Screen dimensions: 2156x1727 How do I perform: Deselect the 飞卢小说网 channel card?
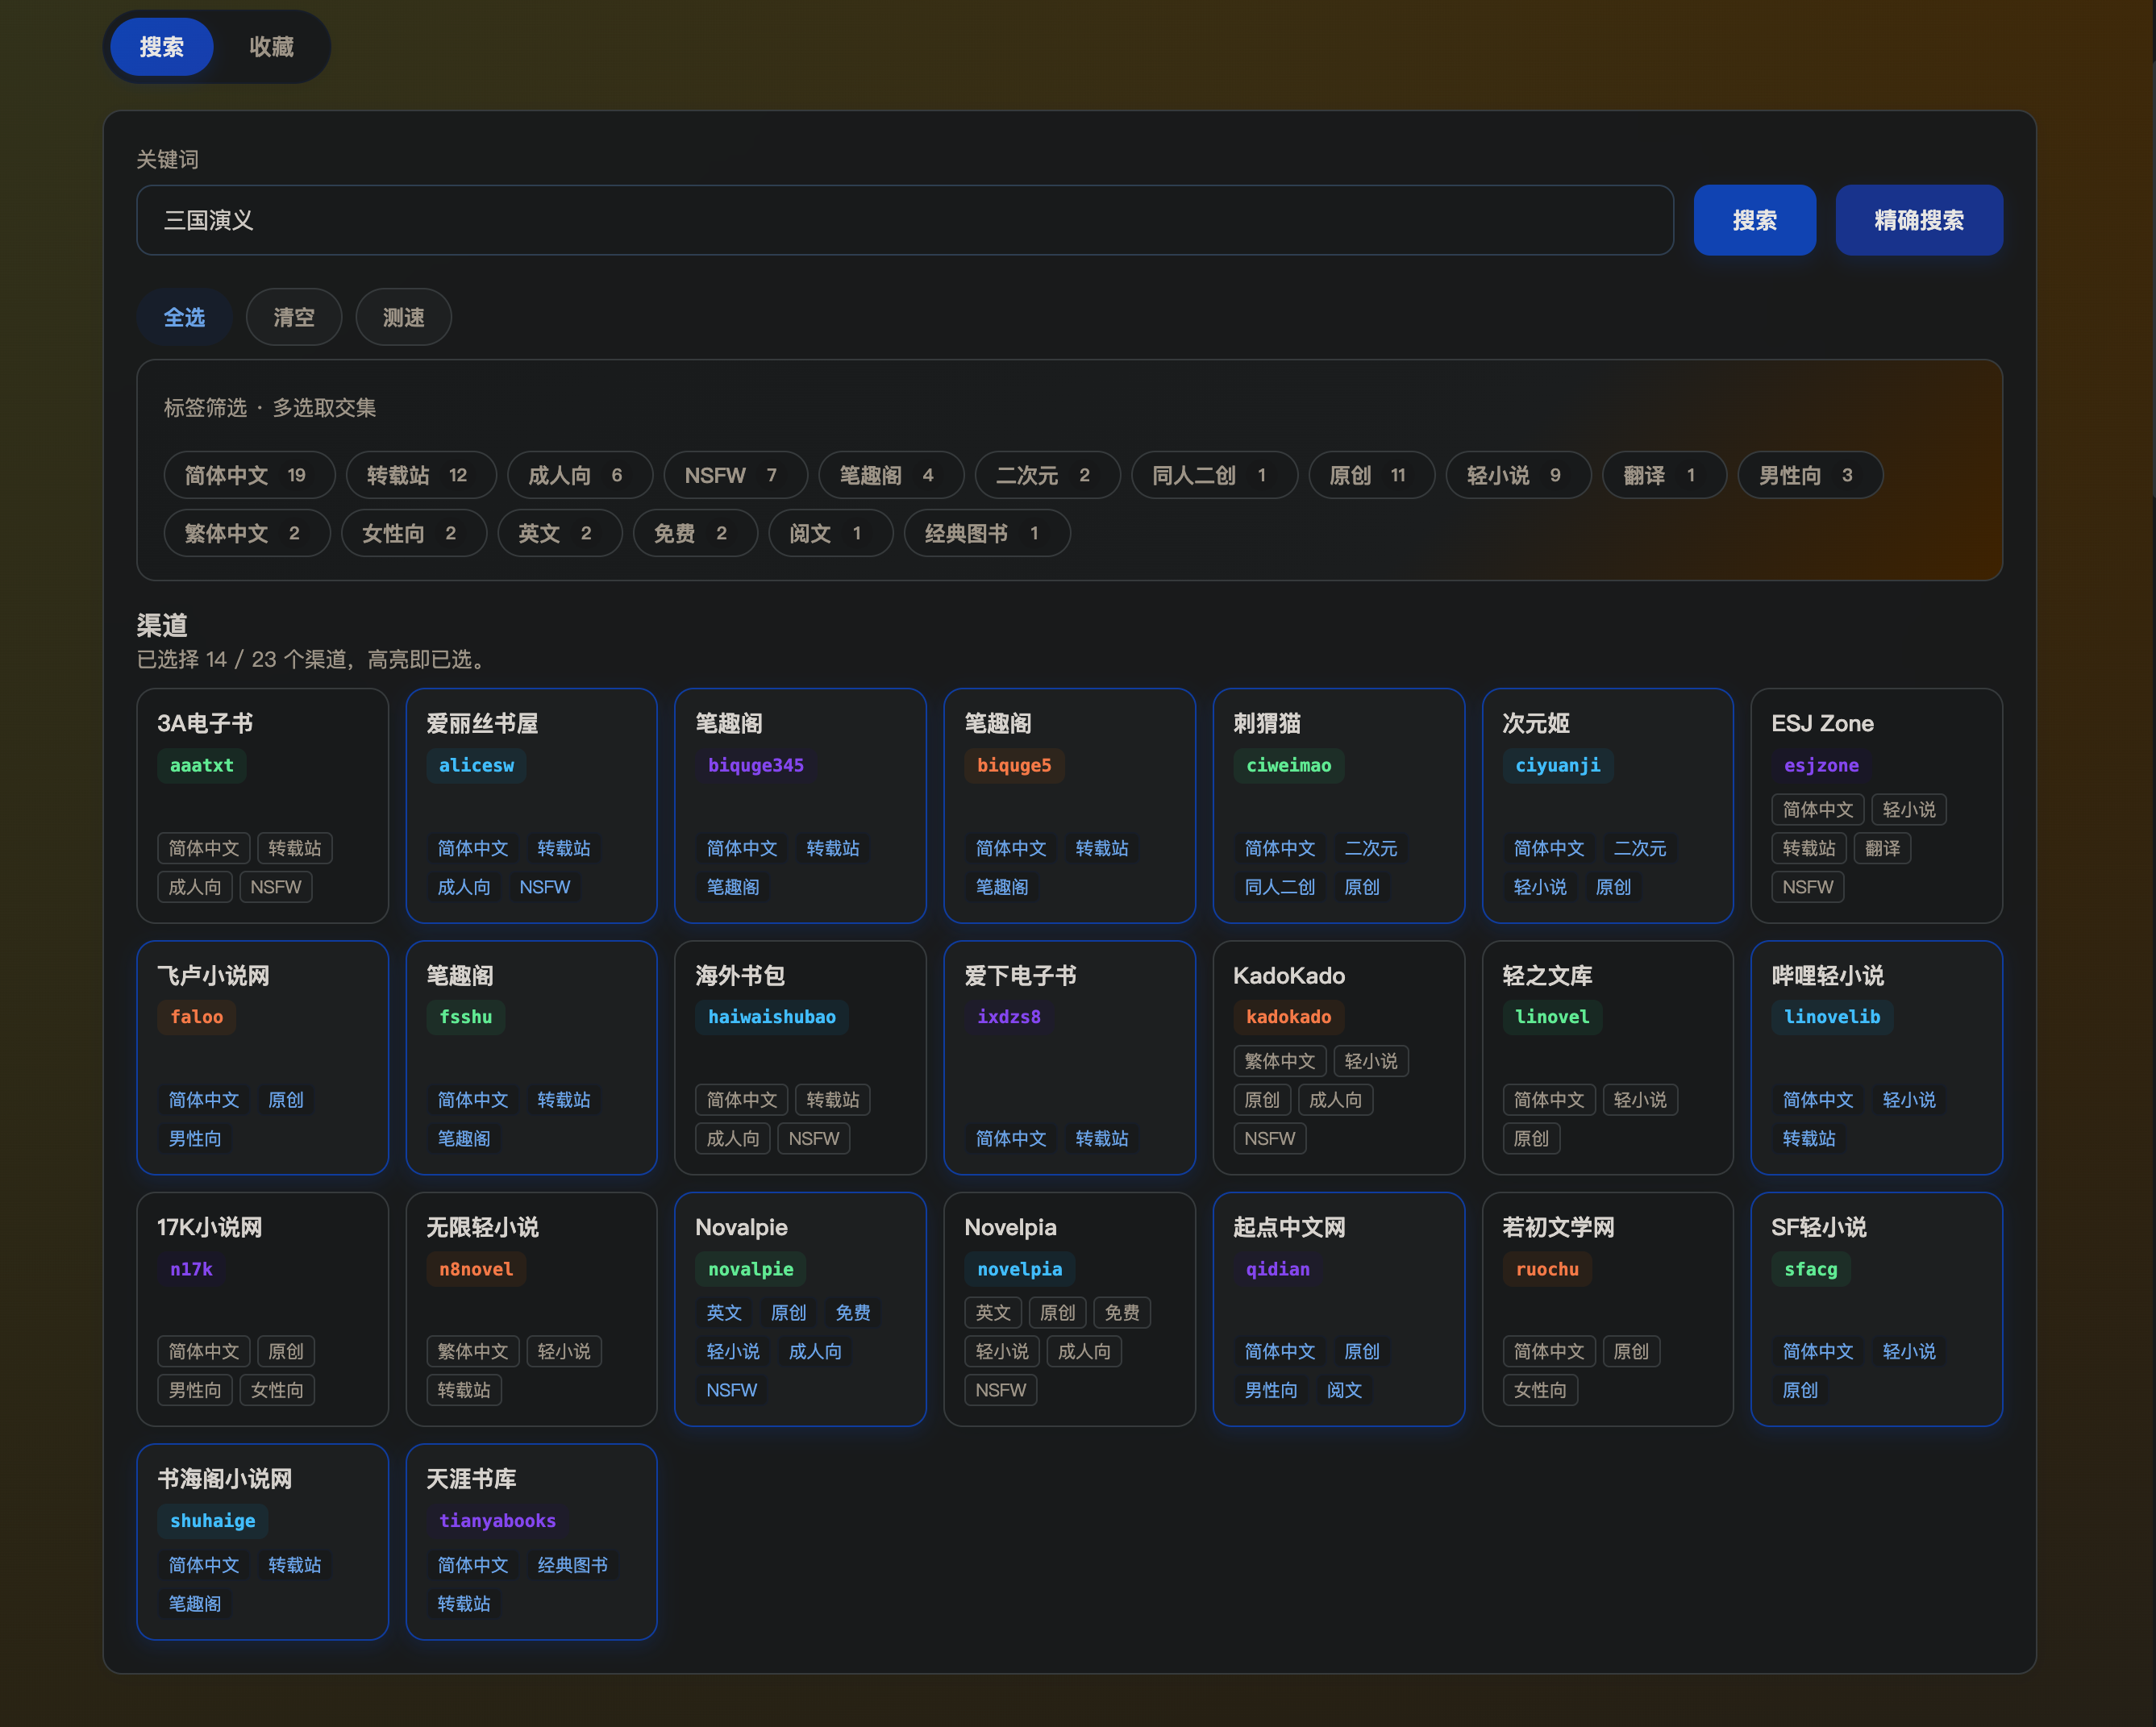tap(262, 1057)
